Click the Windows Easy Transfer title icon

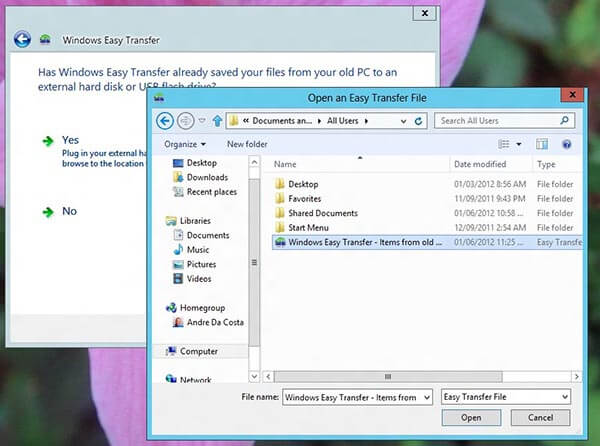pyautogui.click(x=45, y=39)
